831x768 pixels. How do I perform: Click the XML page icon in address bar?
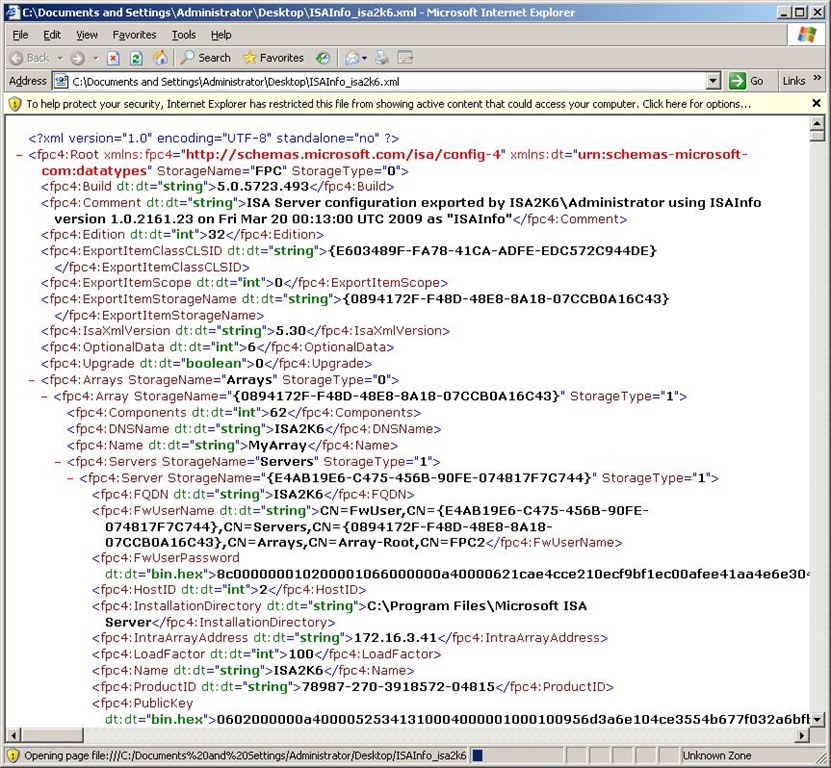61,81
